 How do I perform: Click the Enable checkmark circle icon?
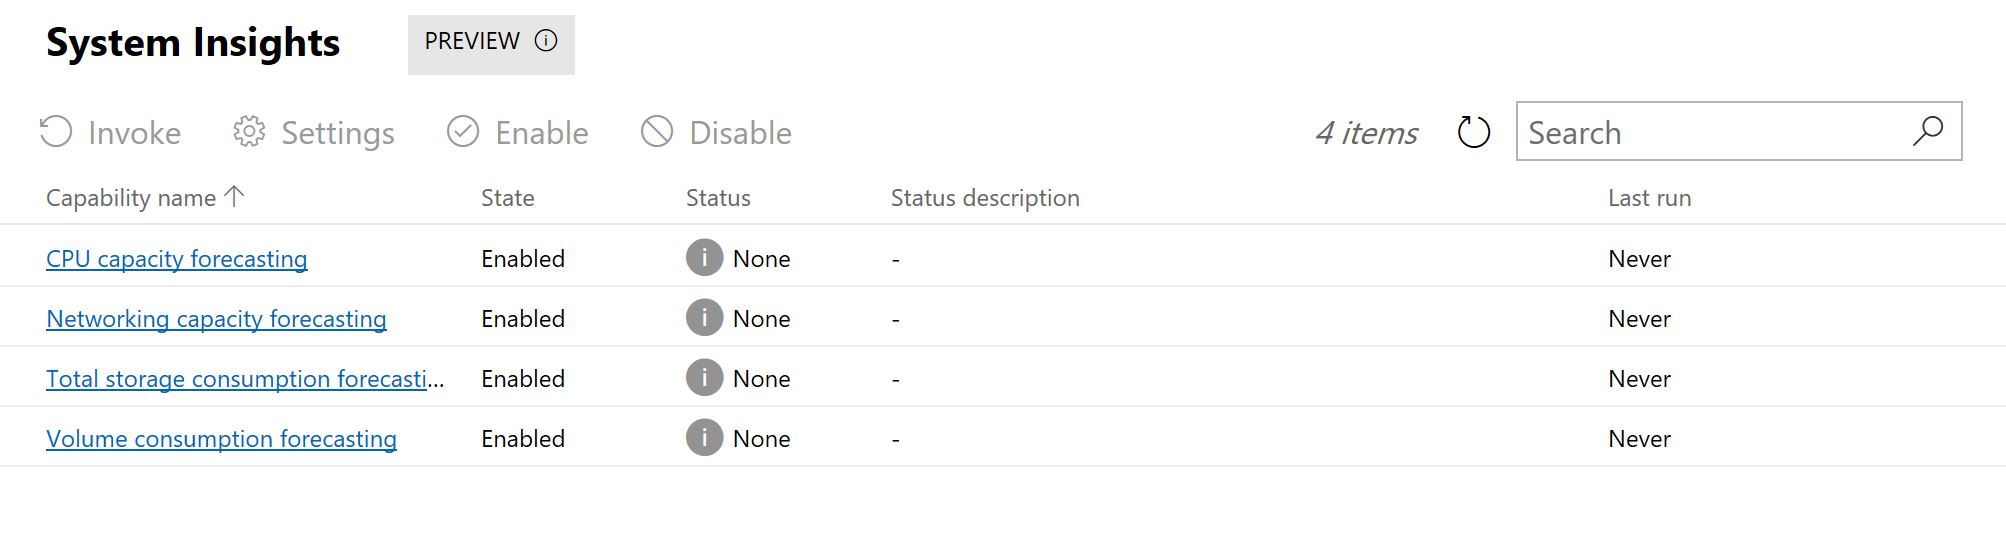click(463, 132)
